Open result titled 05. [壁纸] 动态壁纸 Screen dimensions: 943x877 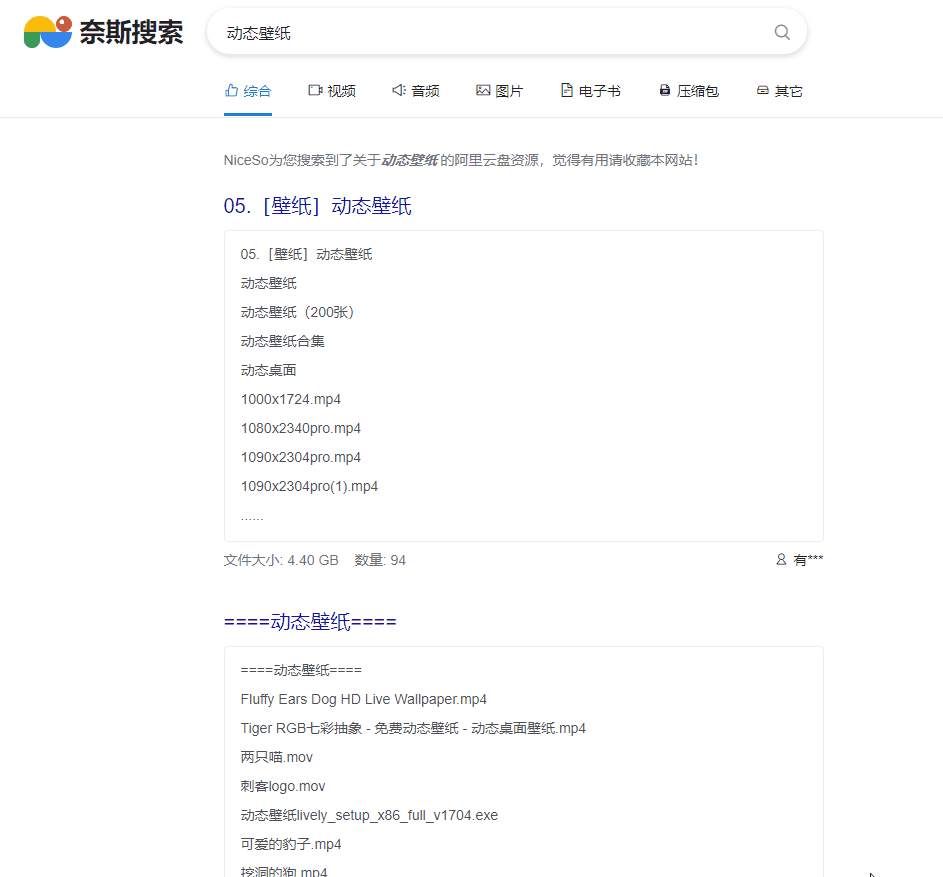coord(318,206)
